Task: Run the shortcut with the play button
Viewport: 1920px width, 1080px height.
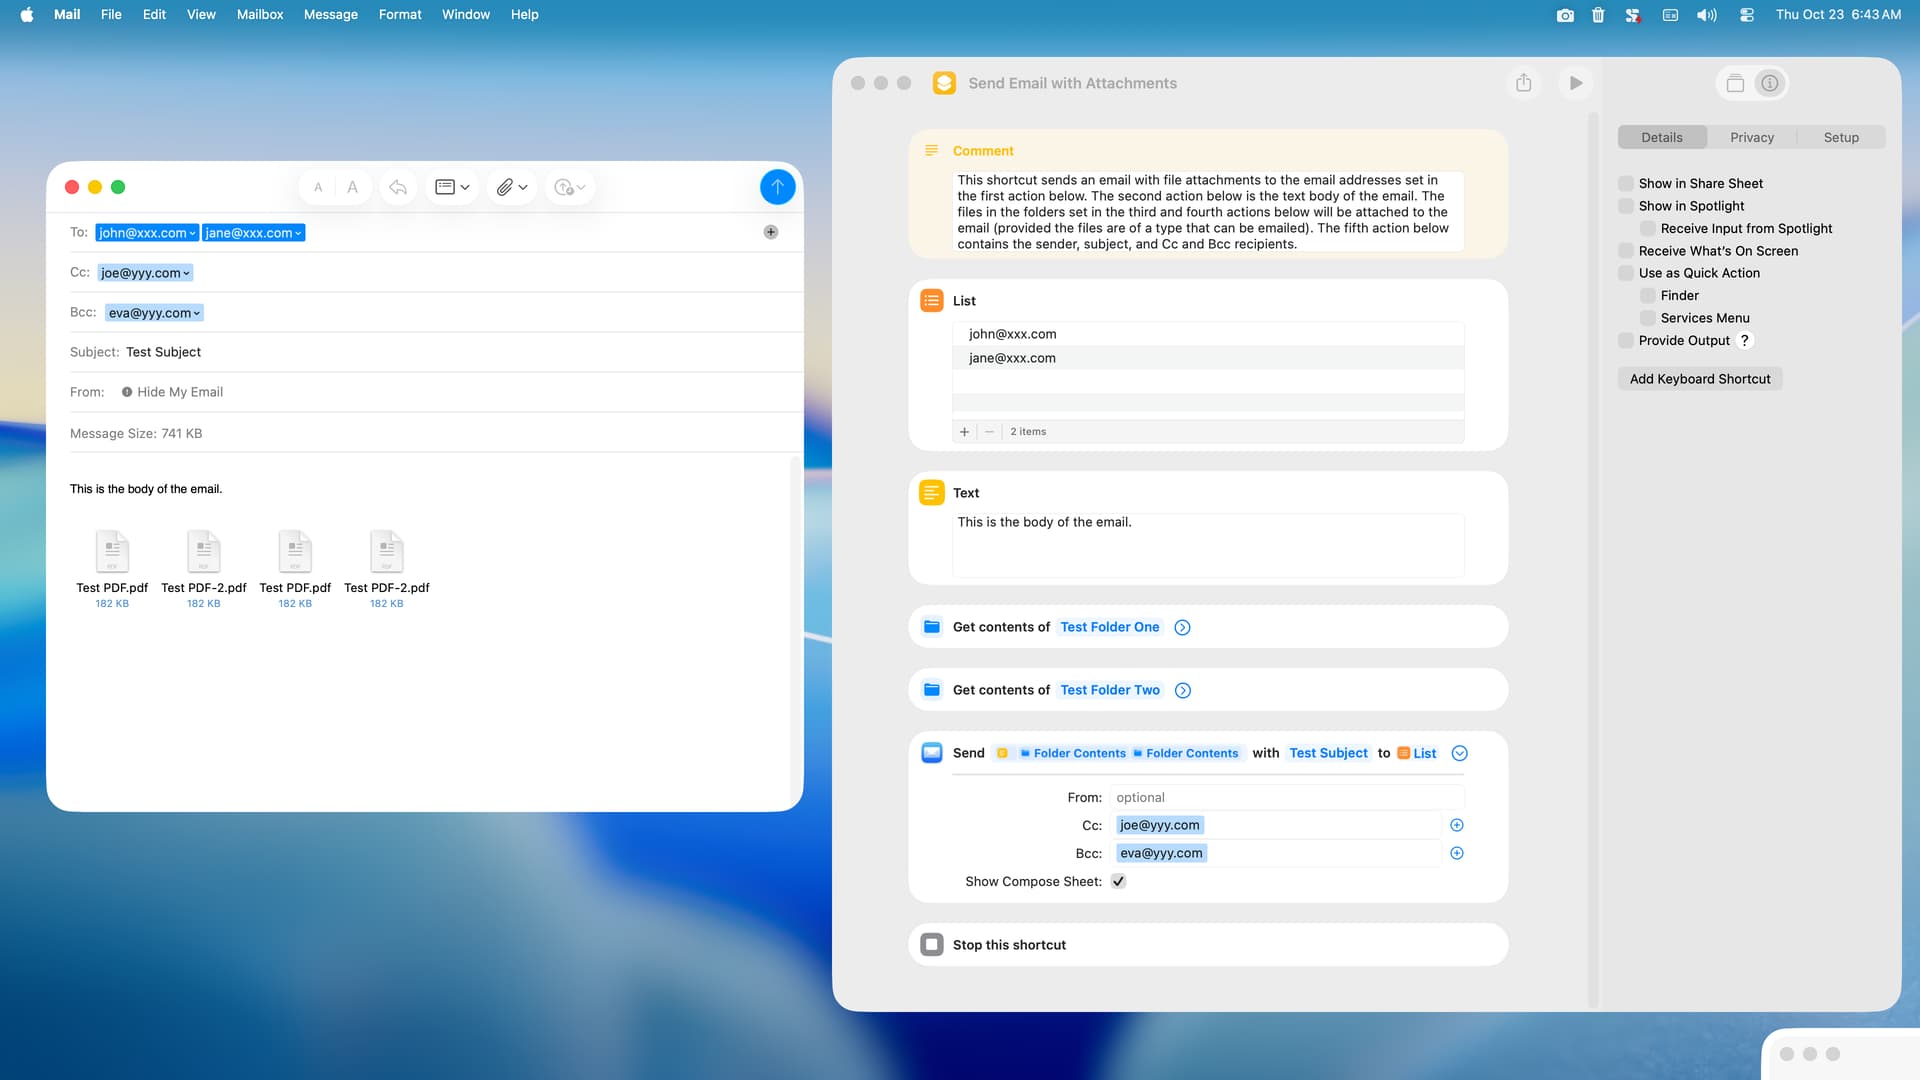Action: (1575, 83)
